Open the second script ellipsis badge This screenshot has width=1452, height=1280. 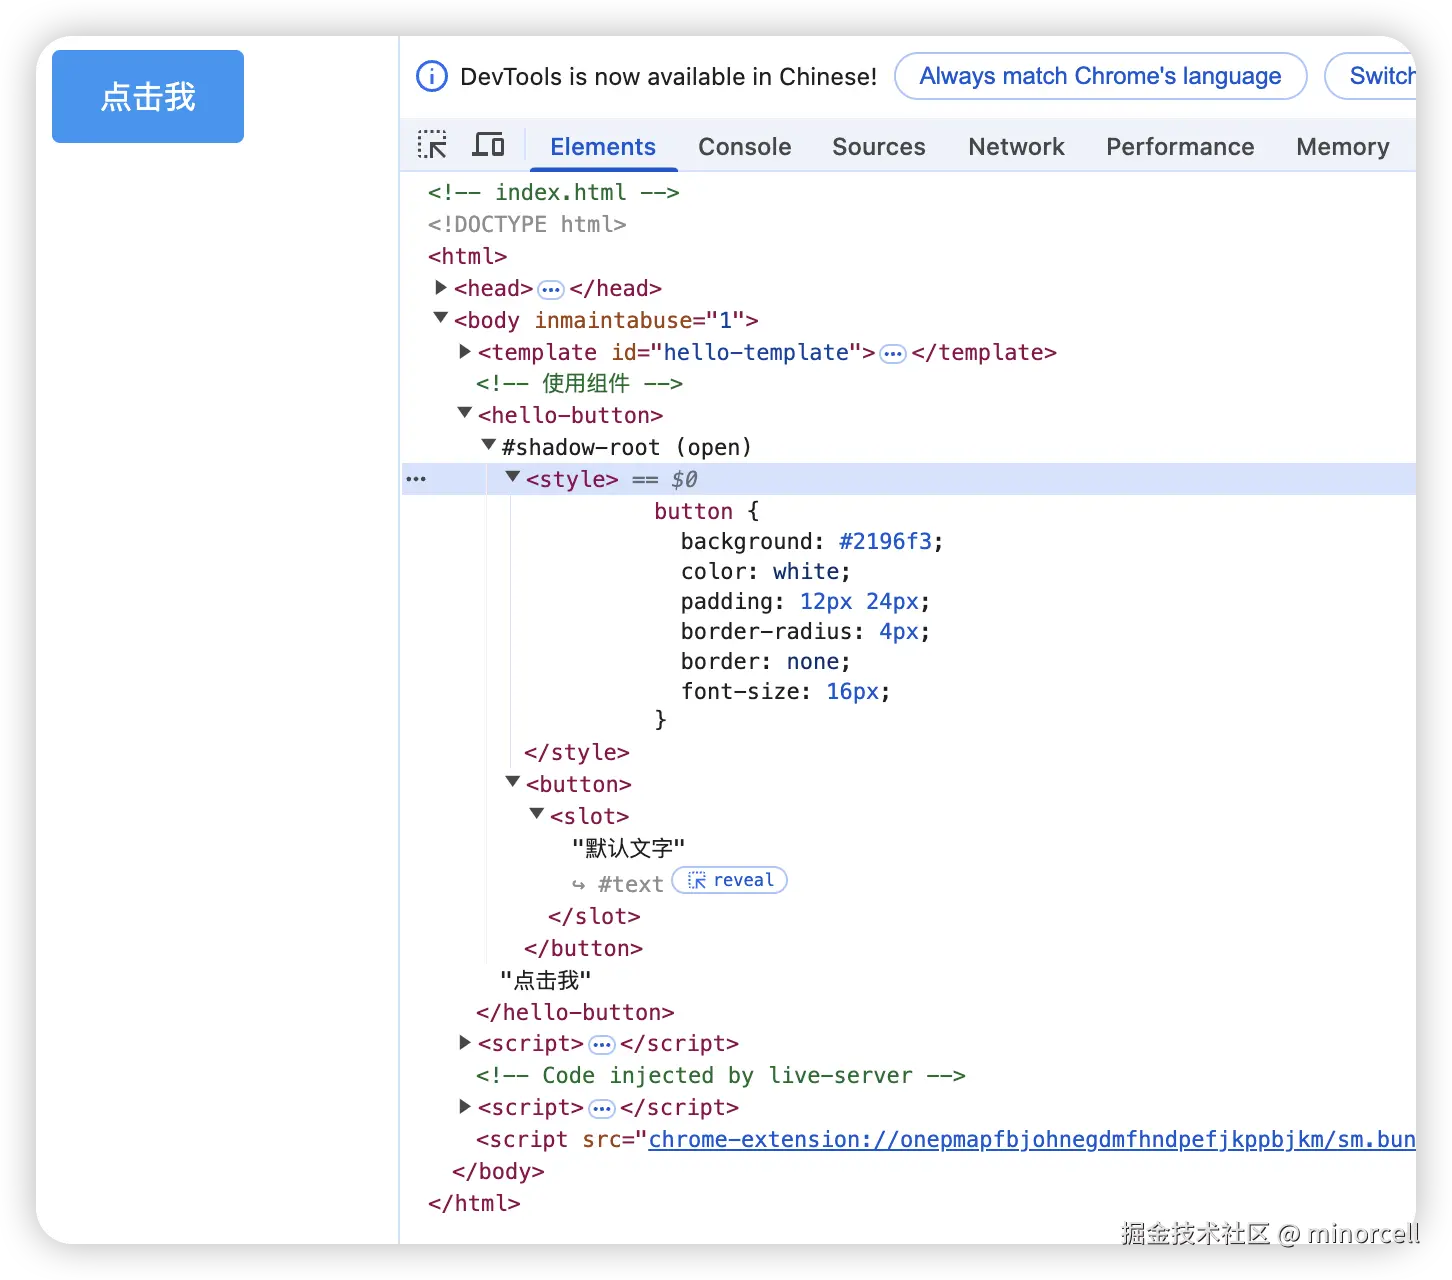(x=602, y=1109)
